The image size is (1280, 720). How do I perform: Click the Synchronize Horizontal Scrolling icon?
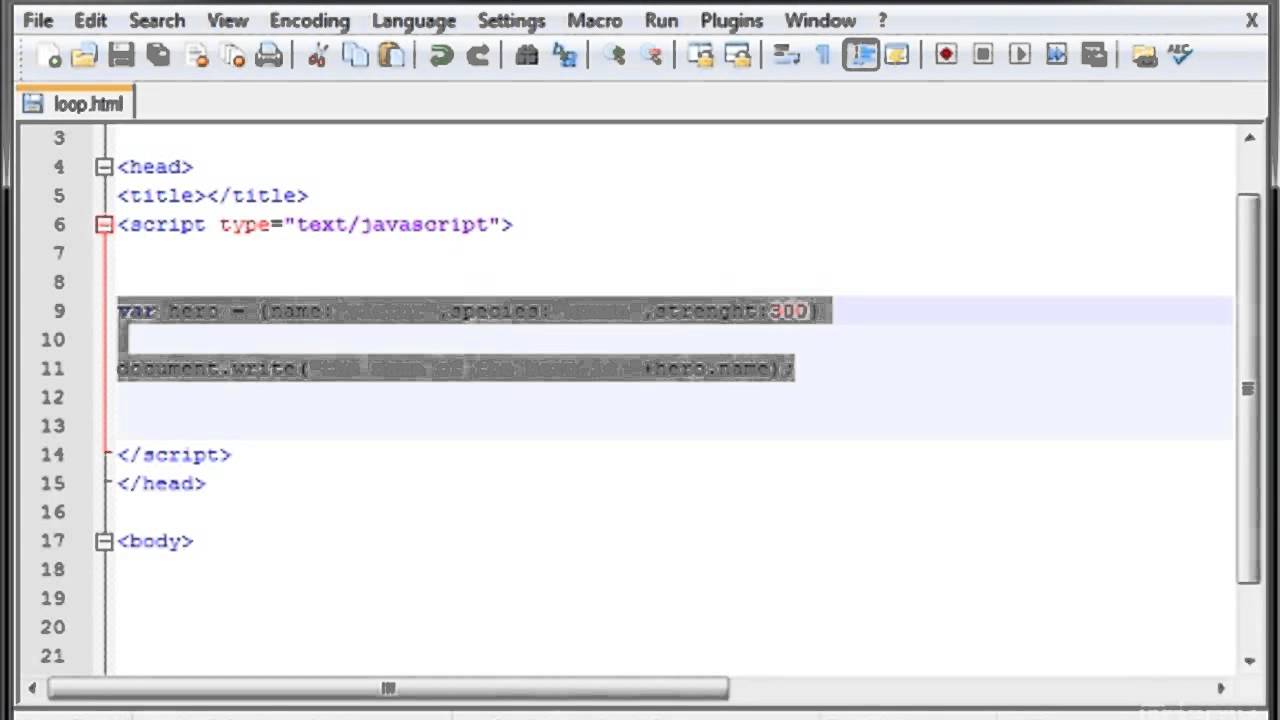tap(737, 55)
